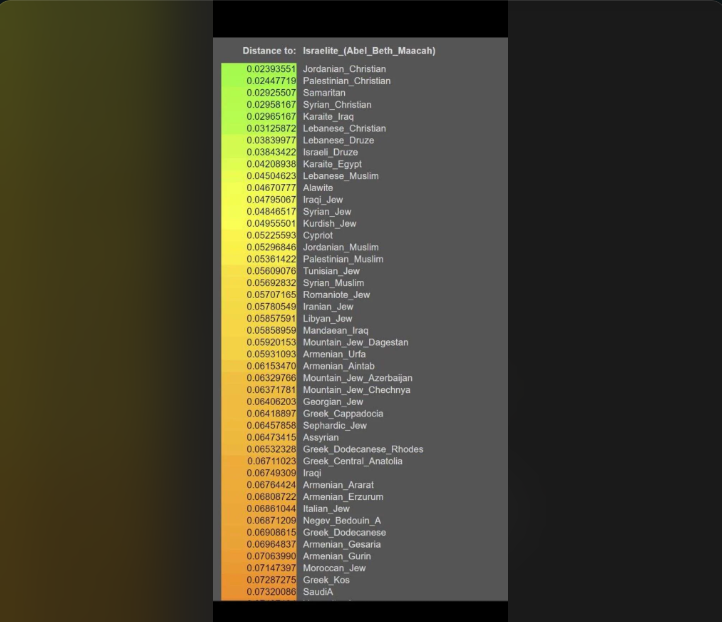Click the Iraqi_Jew entry
Image resolution: width=722 pixels, height=622 pixels.
(x=322, y=200)
